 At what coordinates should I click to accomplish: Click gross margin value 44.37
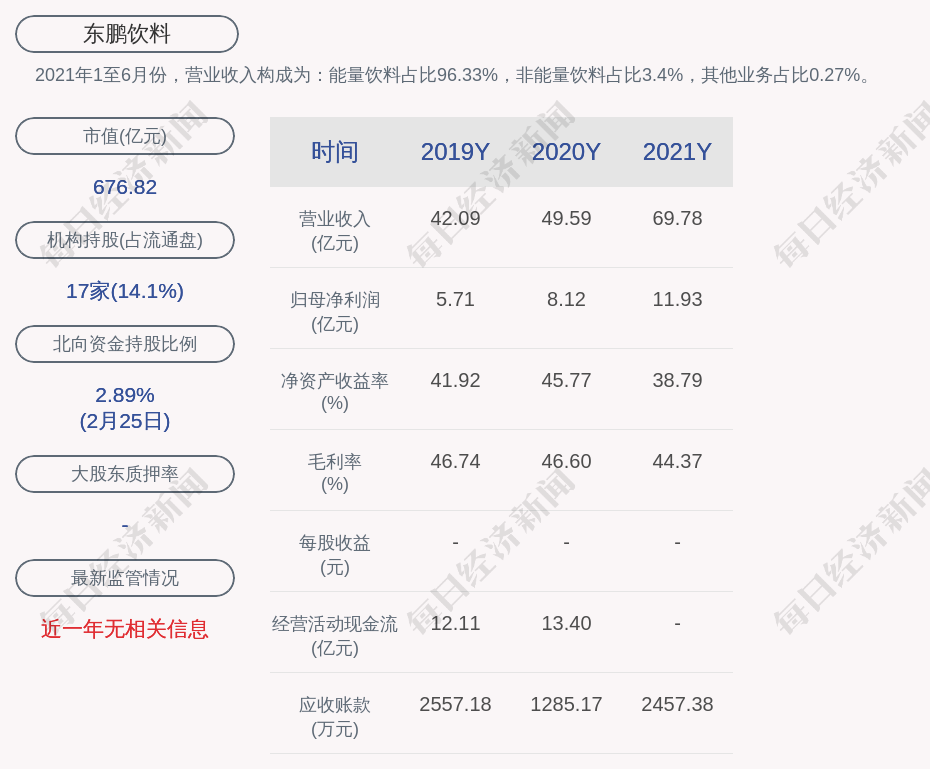tap(677, 461)
